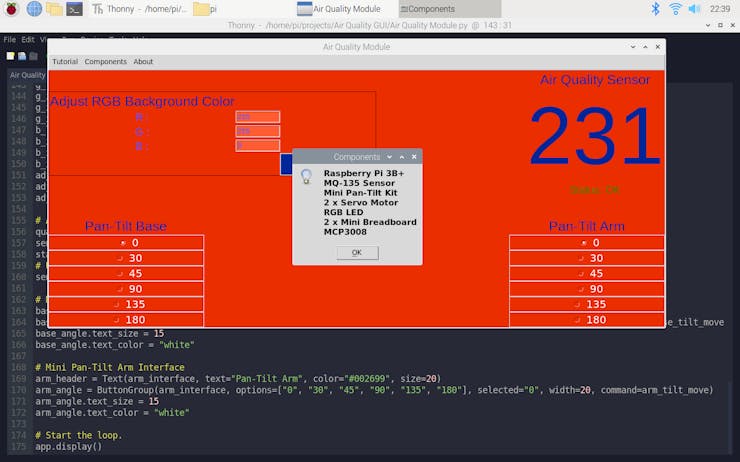Switch to the pi folder taskbar entry

click(x=205, y=8)
